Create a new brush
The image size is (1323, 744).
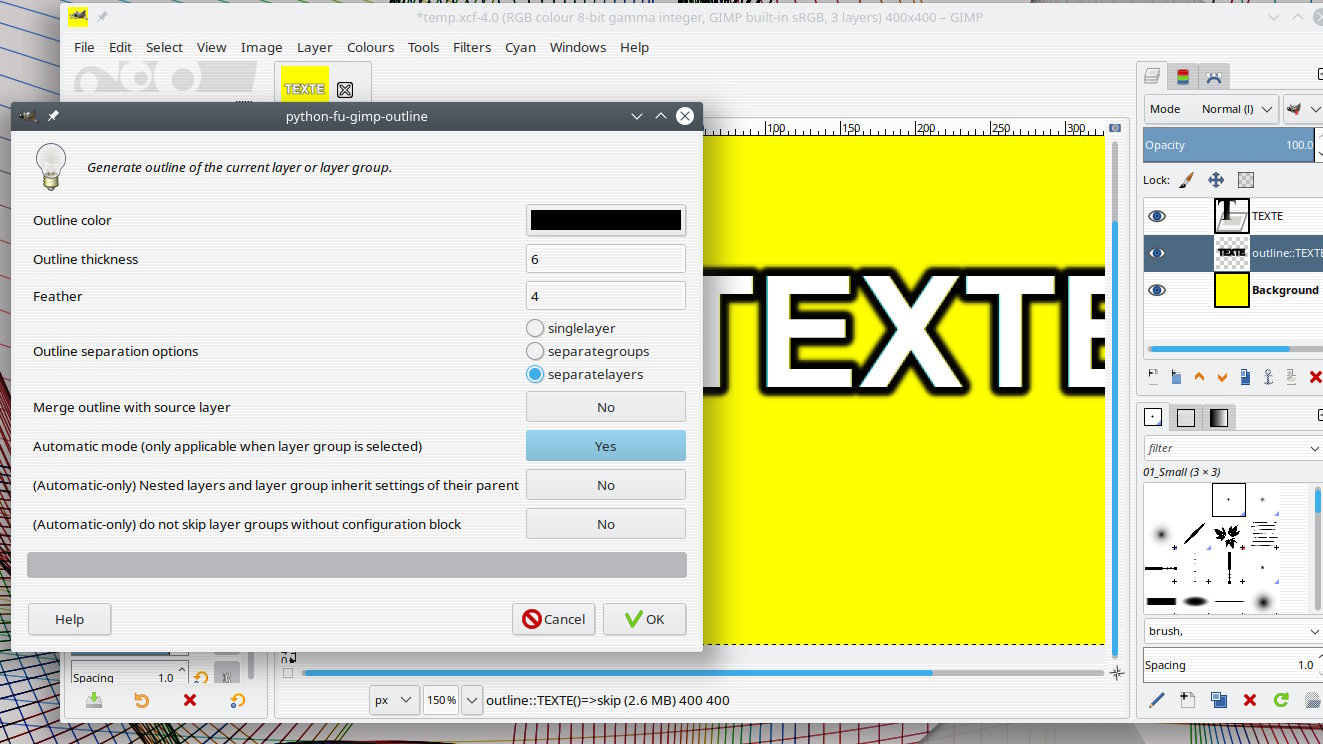tap(1188, 700)
